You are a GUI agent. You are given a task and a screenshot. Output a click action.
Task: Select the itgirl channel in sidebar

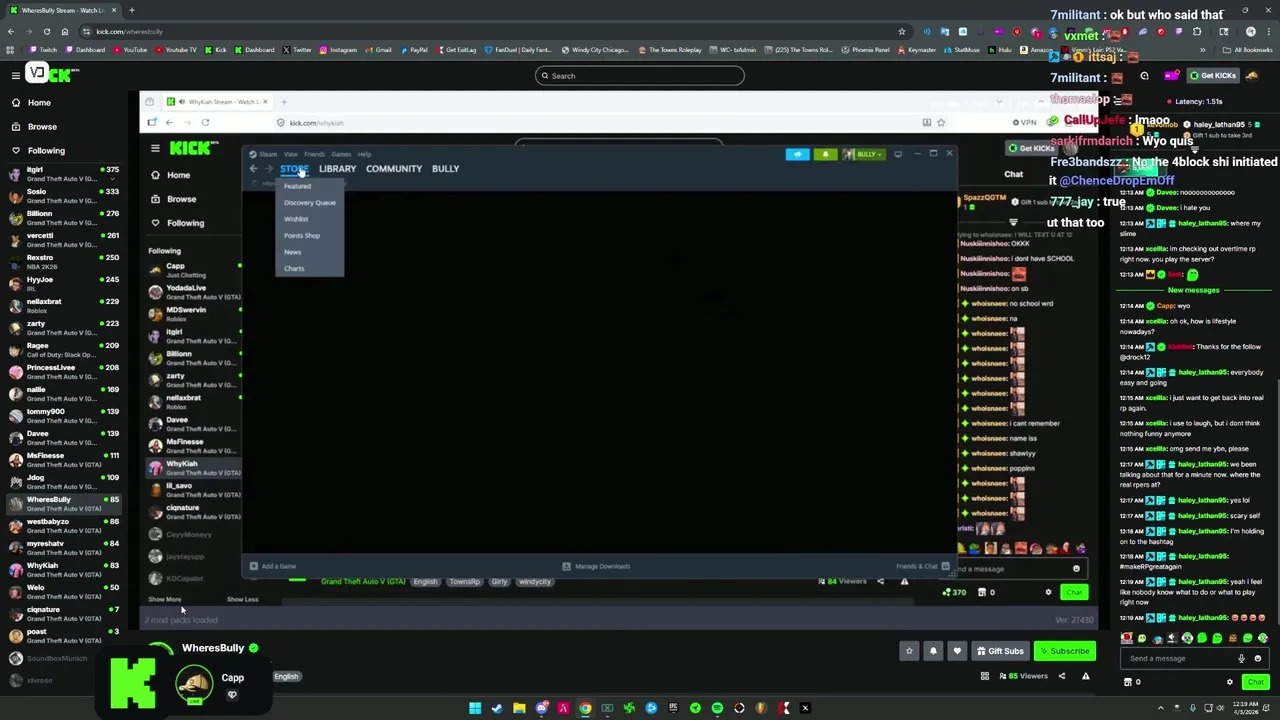tap(62, 174)
